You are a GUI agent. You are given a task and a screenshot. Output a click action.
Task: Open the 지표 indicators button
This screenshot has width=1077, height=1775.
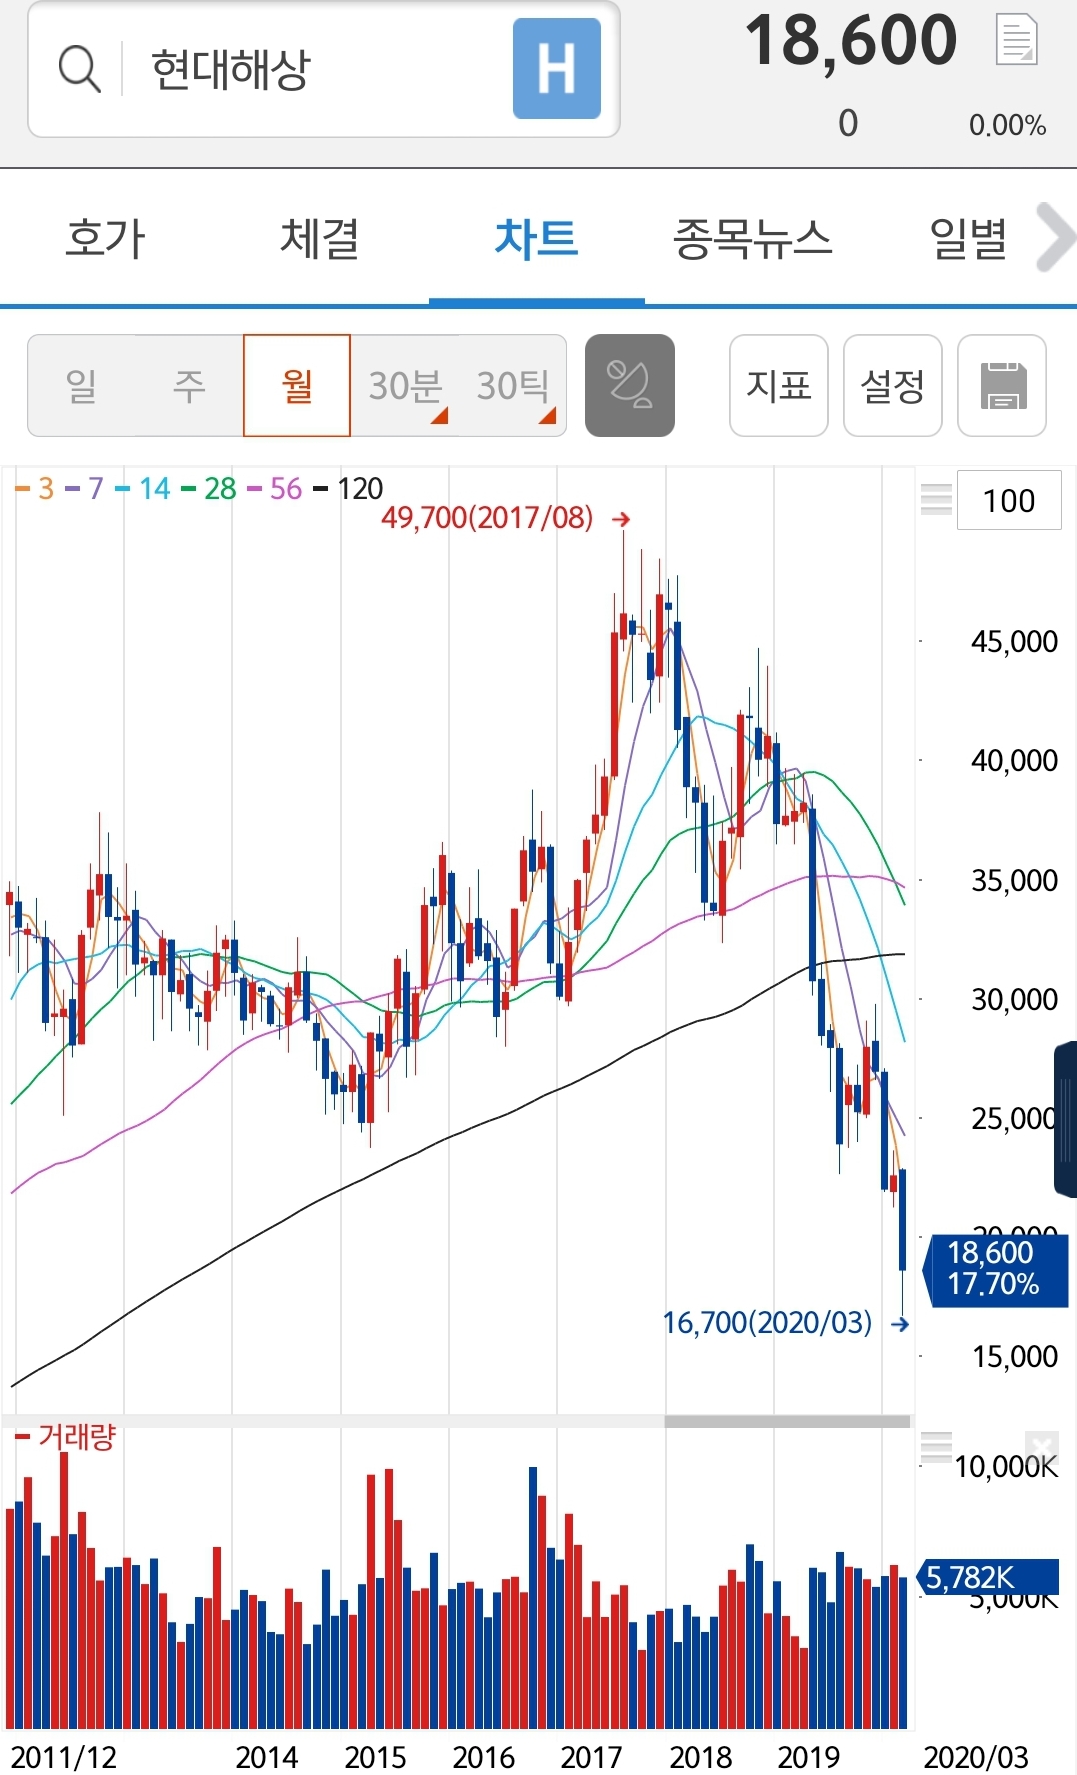coord(779,385)
